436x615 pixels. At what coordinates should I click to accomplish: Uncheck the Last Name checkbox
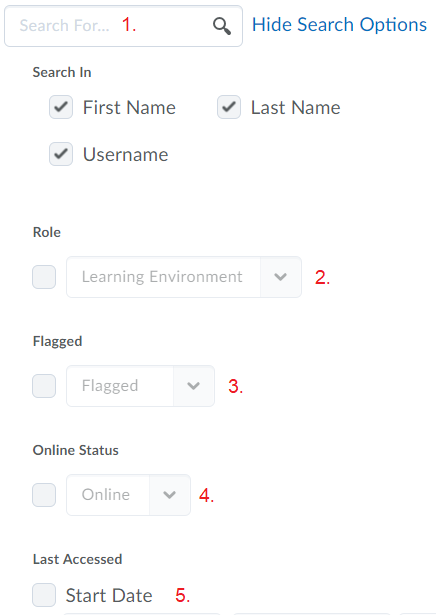[x=229, y=107]
